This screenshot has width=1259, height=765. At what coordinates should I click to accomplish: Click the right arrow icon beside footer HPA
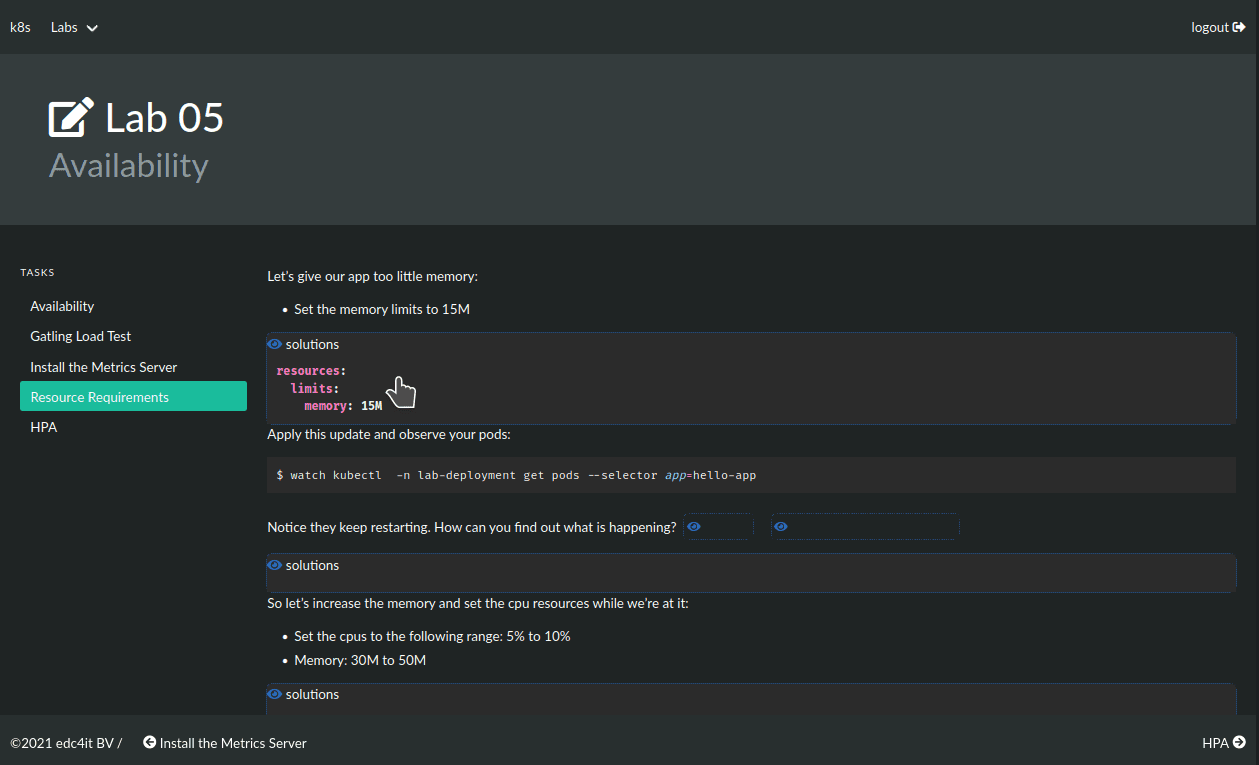pos(1239,743)
